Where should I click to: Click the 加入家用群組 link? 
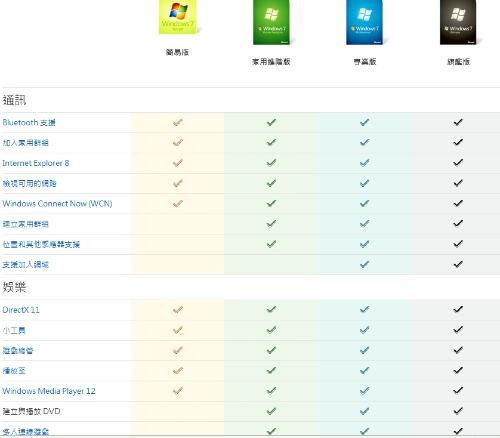26,143
